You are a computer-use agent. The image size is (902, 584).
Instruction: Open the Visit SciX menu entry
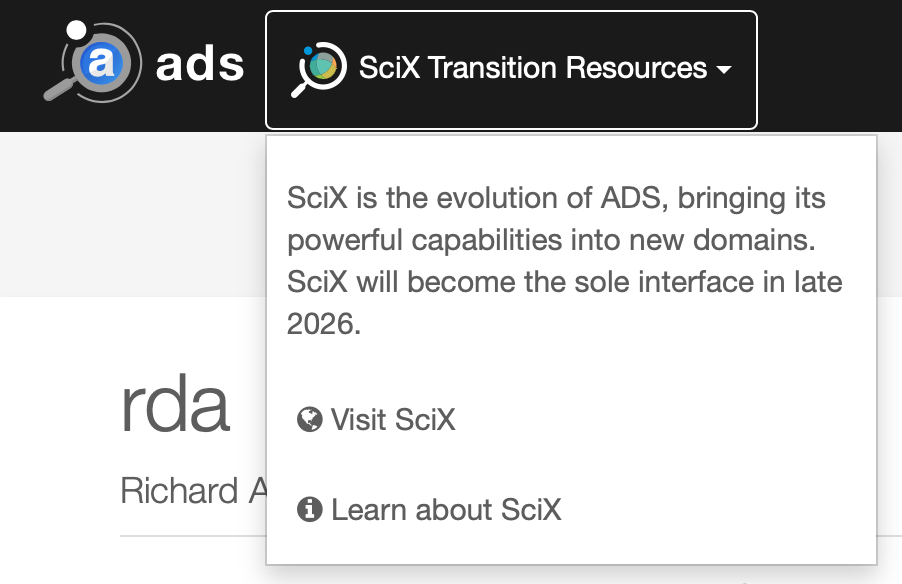pos(392,419)
